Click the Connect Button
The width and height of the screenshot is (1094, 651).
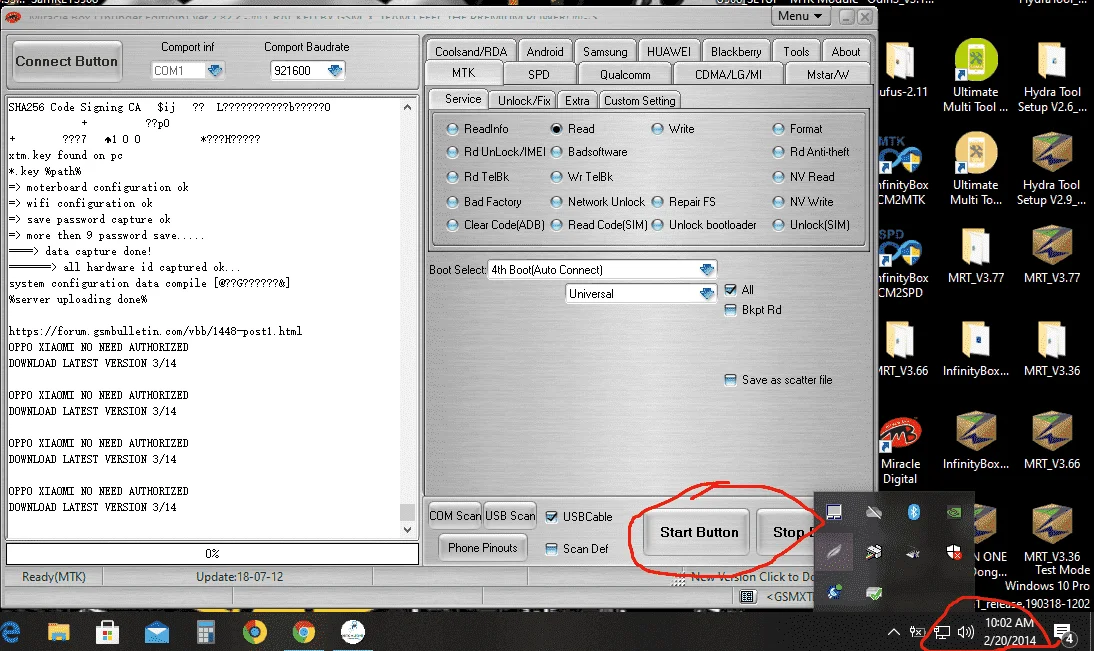click(66, 61)
